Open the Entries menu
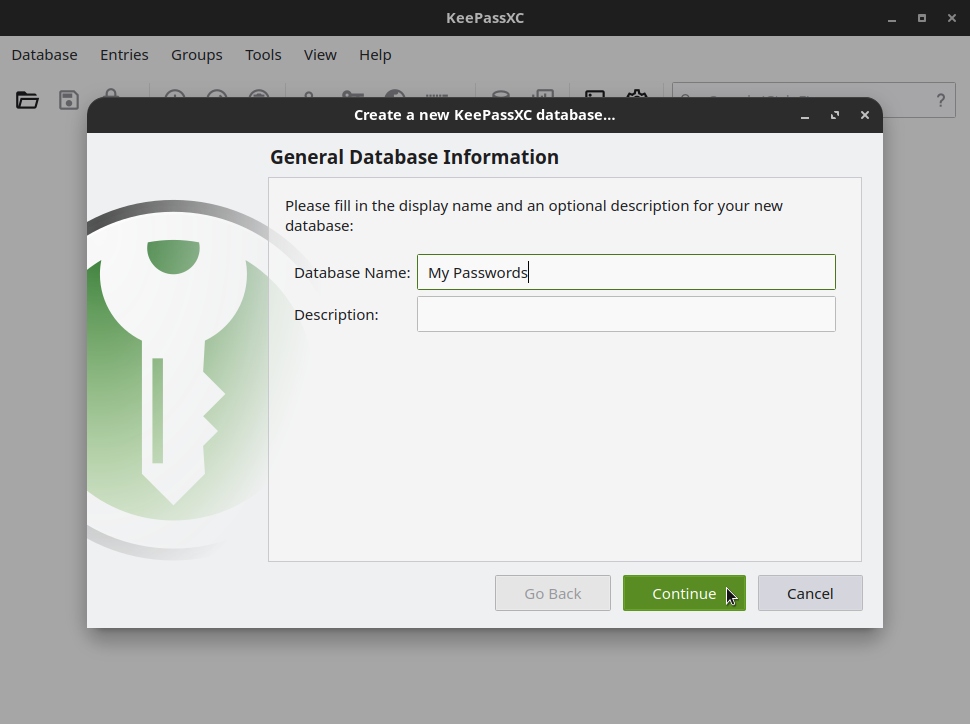 [x=124, y=54]
